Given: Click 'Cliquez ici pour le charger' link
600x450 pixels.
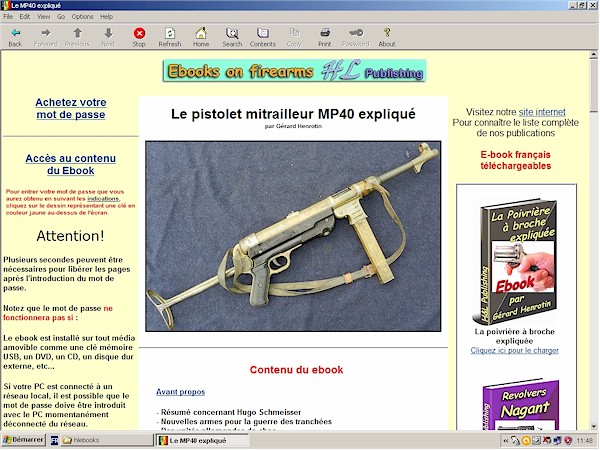Looking at the screenshot, I should pyautogui.click(x=514, y=350).
